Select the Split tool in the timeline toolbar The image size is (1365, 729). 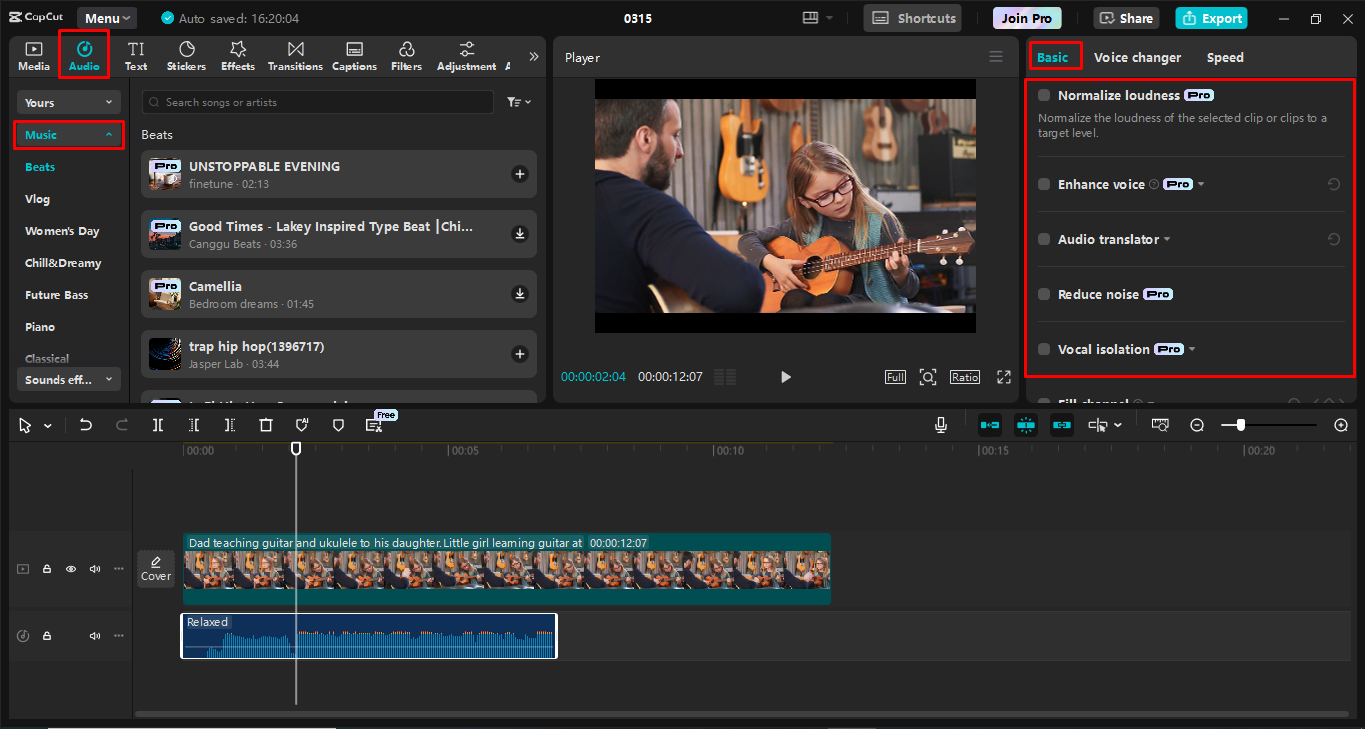(157, 424)
